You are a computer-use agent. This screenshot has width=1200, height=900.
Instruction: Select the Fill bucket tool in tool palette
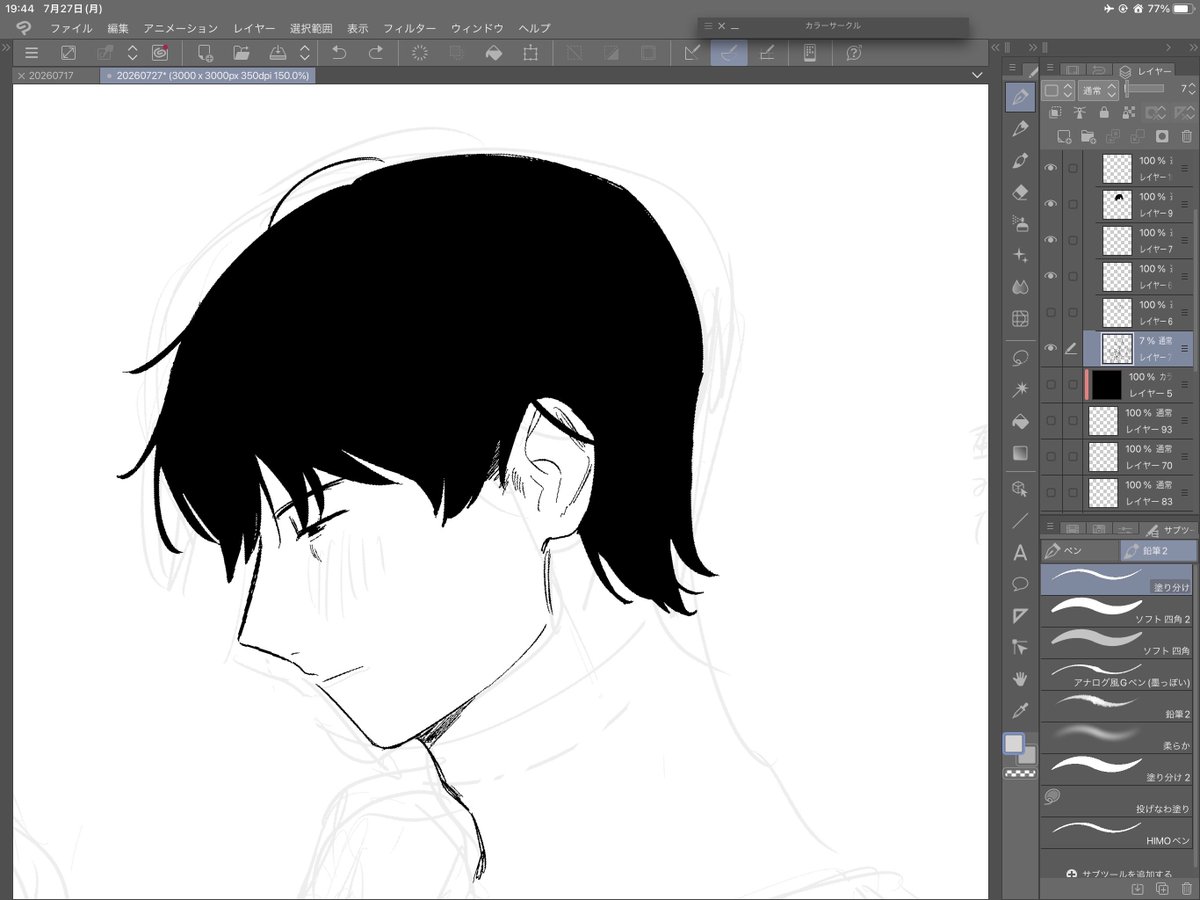tap(1020, 421)
